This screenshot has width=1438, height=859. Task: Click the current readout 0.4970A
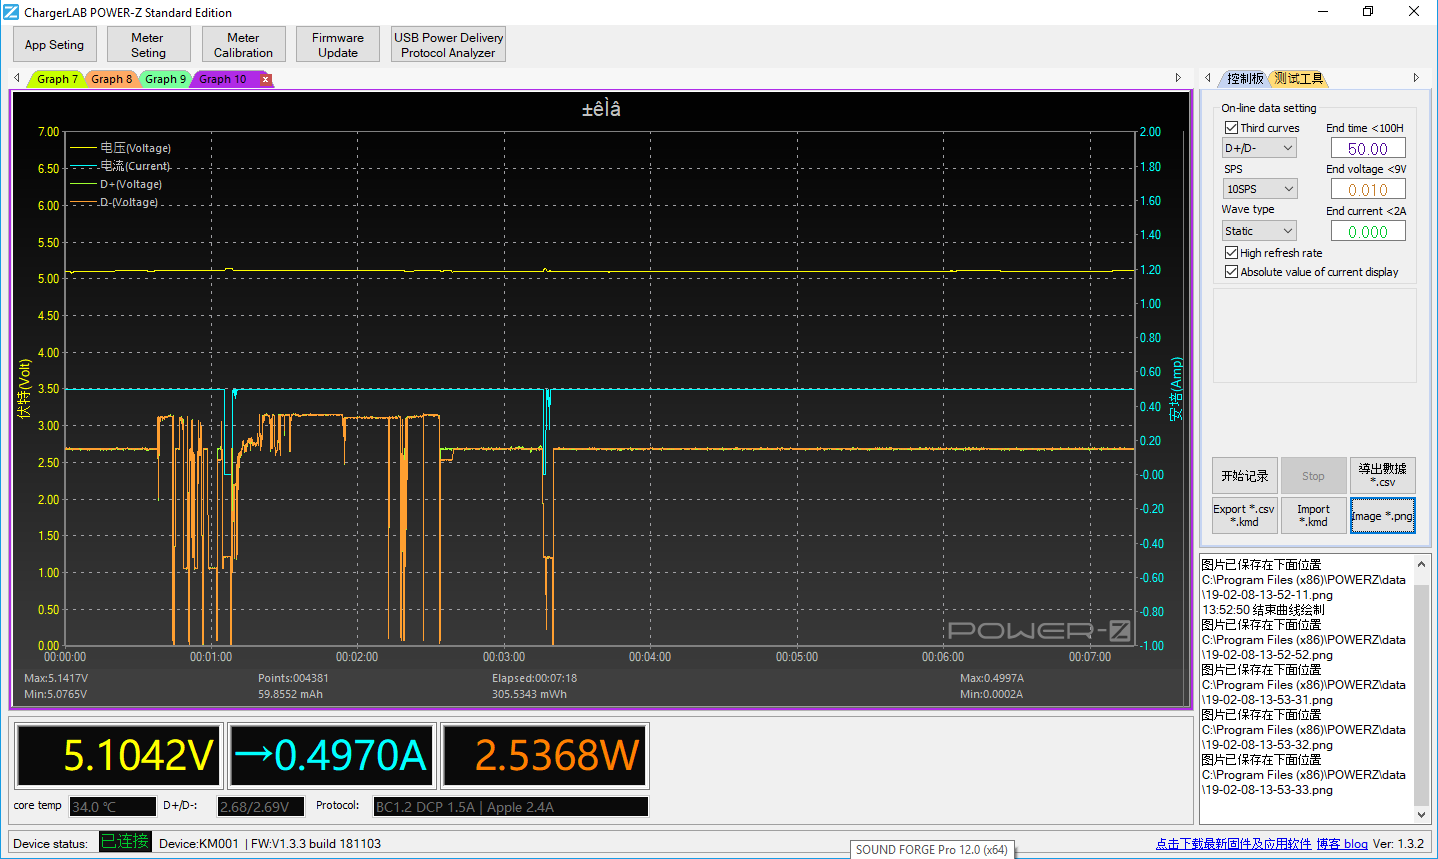pos(332,756)
